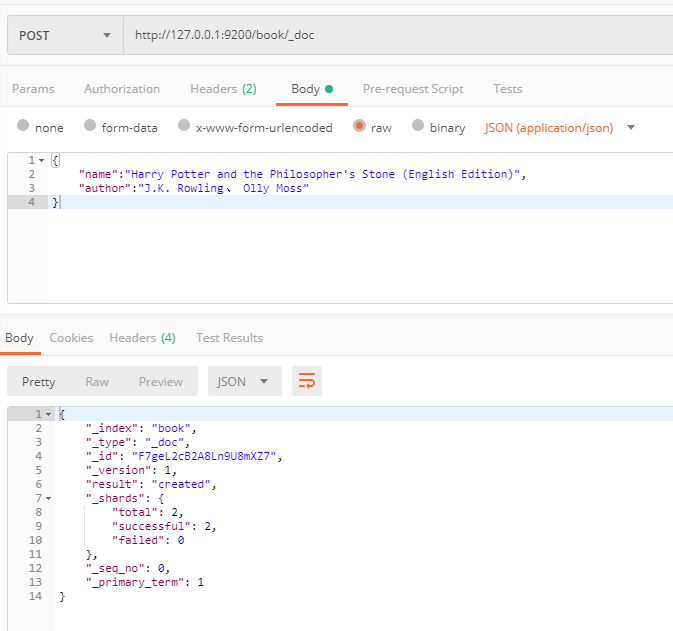Viewport: 673px width, 631px height.
Task: Click the "_index": "book" response line
Action: pos(141,428)
